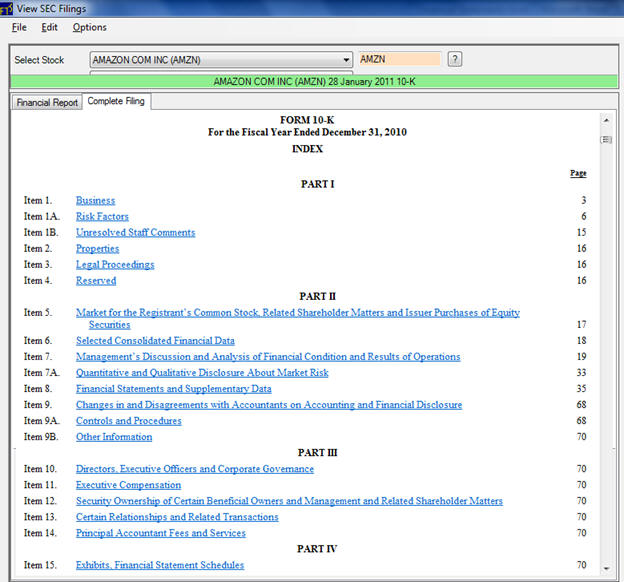Open the Other Information link
The image size is (624, 582).
[114, 437]
